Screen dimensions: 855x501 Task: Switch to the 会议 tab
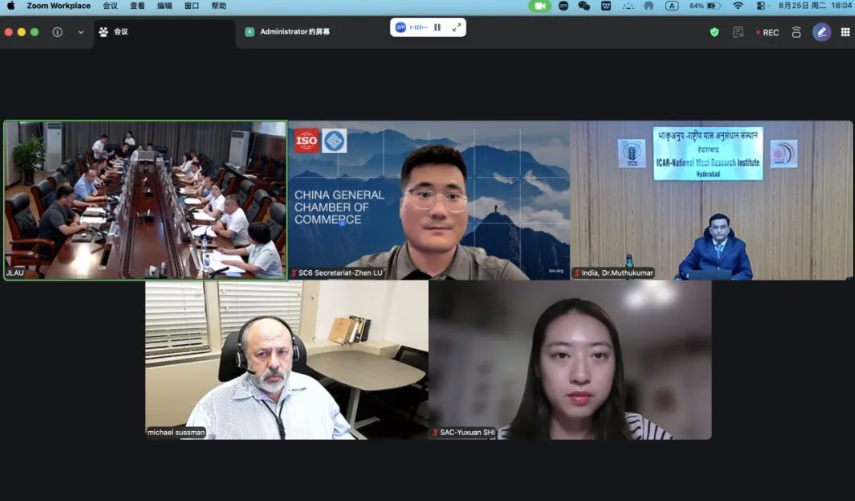(165, 32)
